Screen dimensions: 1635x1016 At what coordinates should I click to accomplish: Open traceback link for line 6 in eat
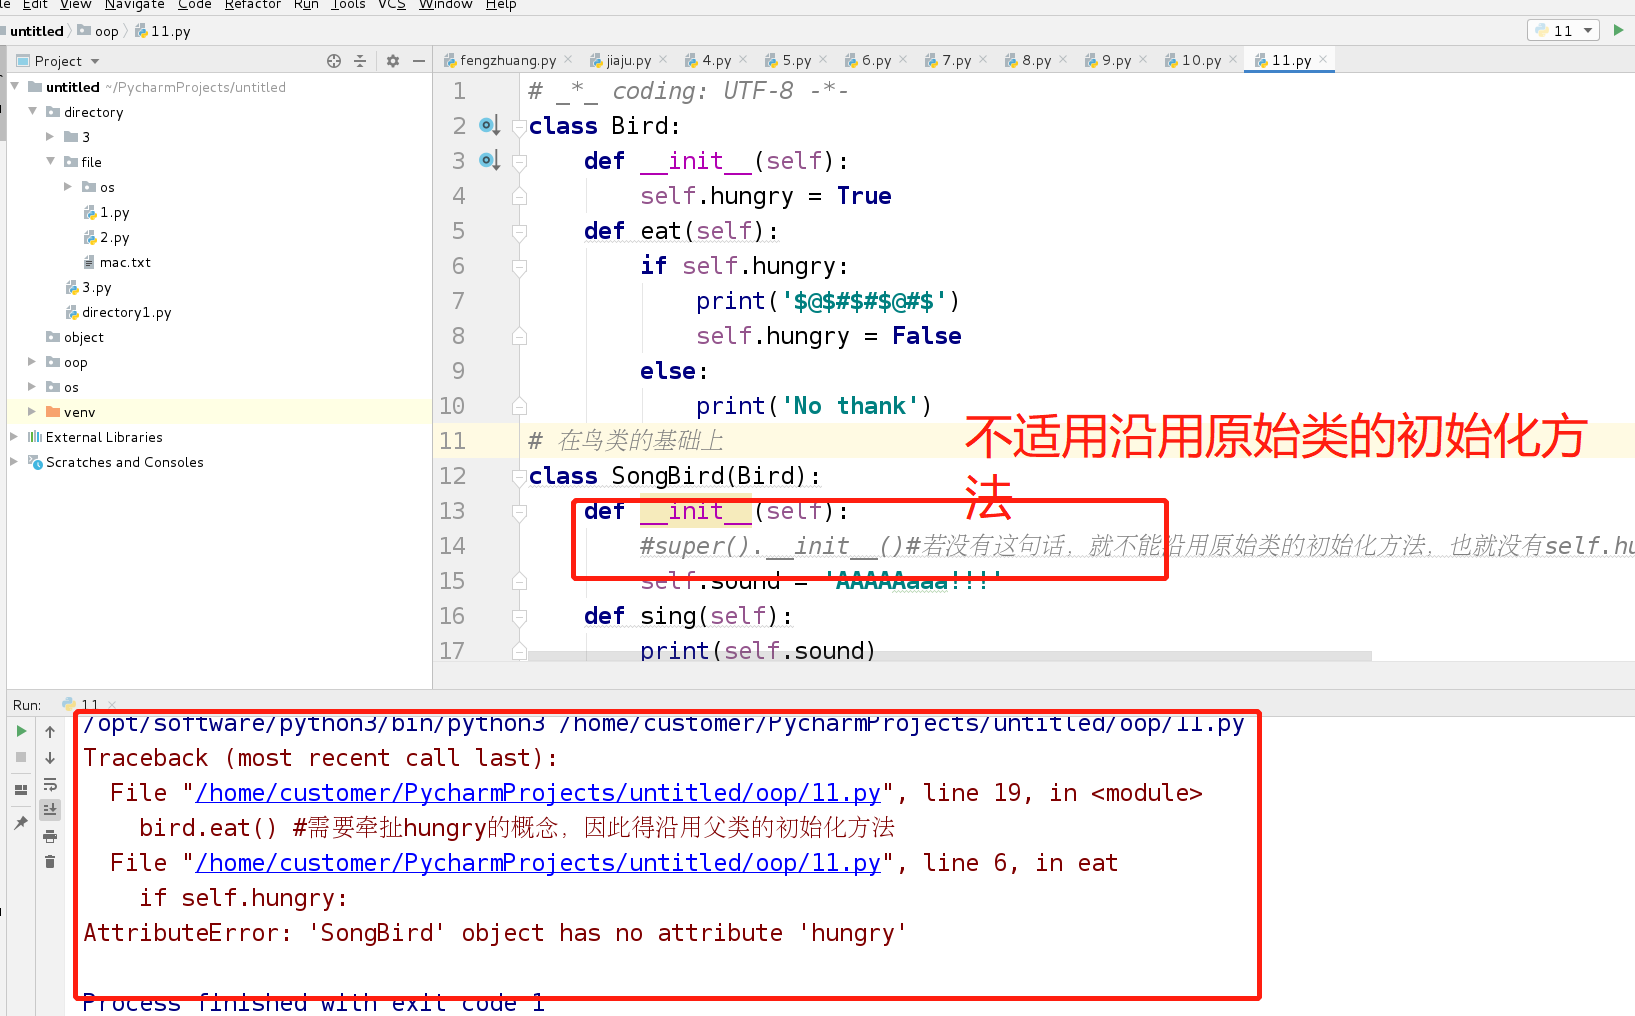click(538, 863)
